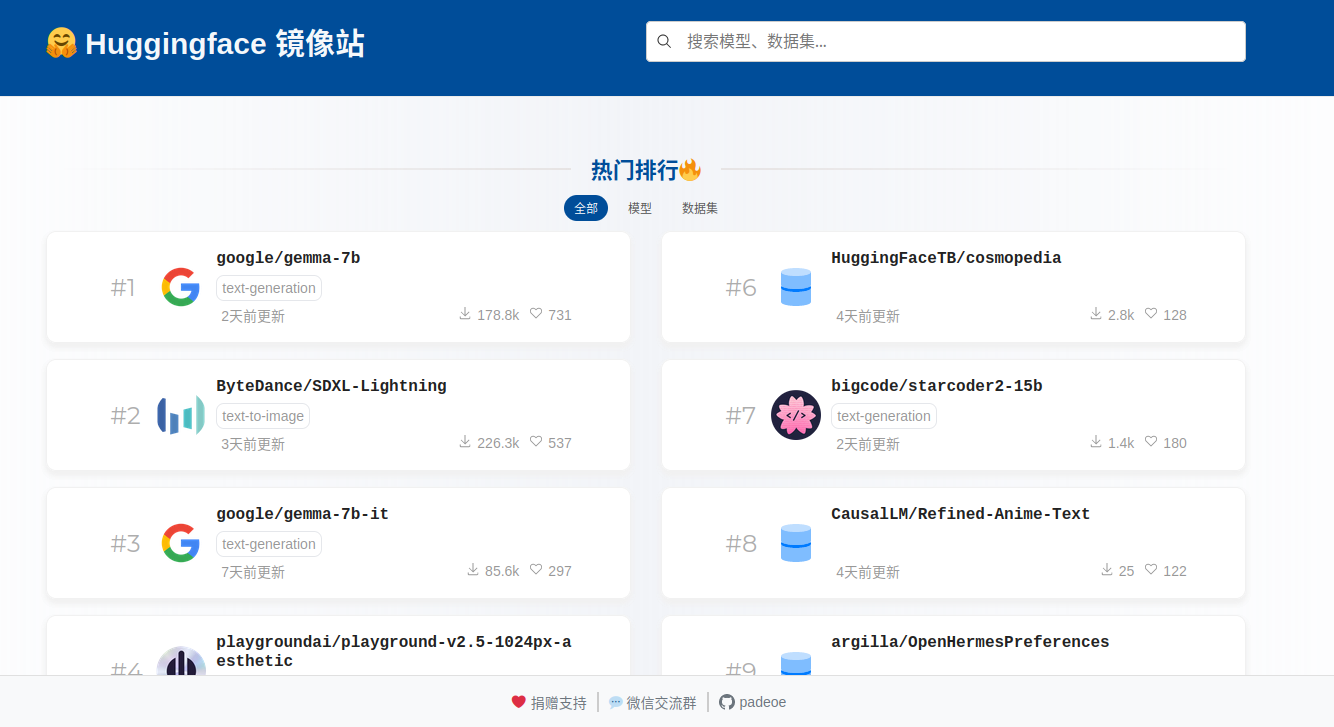Click the 热门排行 heading
The width and height of the screenshot is (1334, 727).
pyautogui.click(x=634, y=170)
